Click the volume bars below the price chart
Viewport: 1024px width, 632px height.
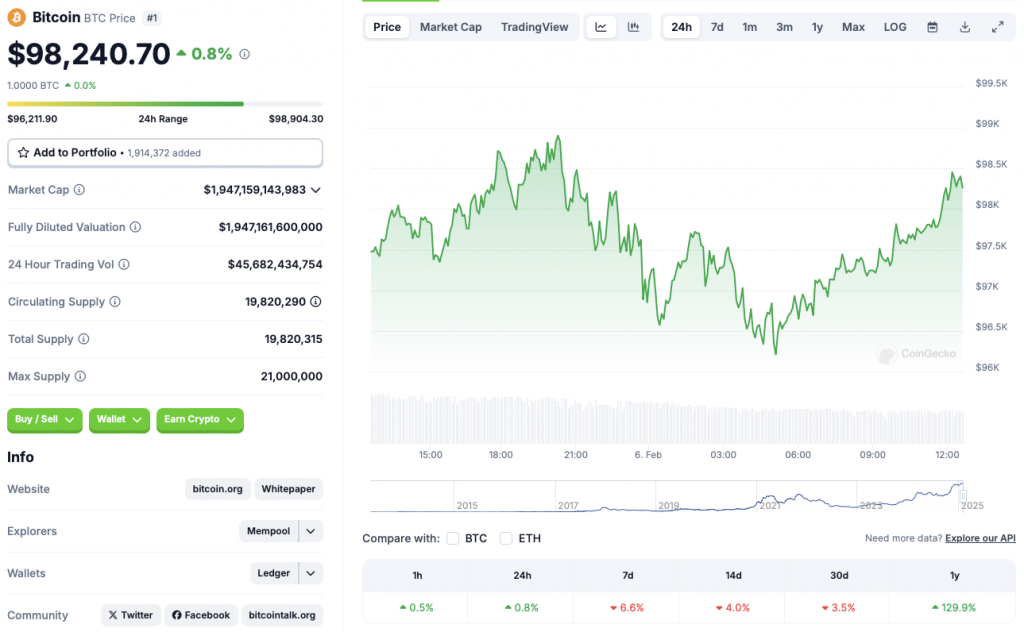coord(667,419)
